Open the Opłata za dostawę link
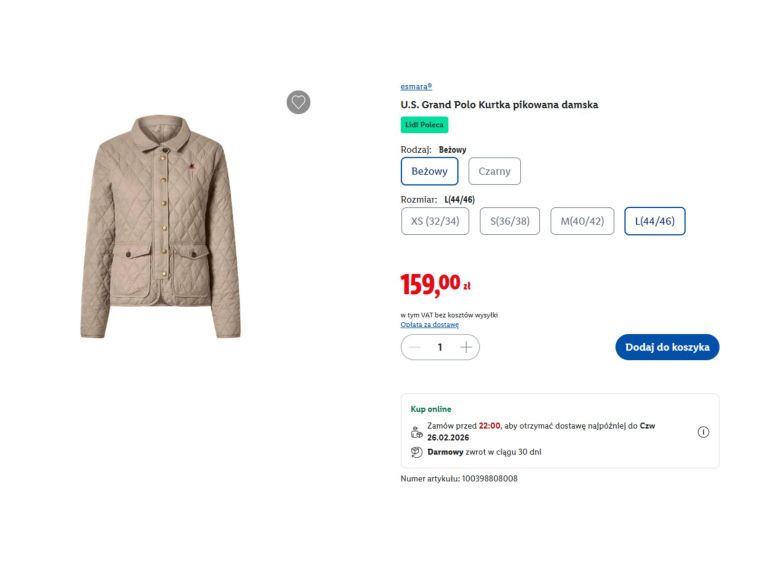This screenshot has width=760, height=570. [430, 324]
